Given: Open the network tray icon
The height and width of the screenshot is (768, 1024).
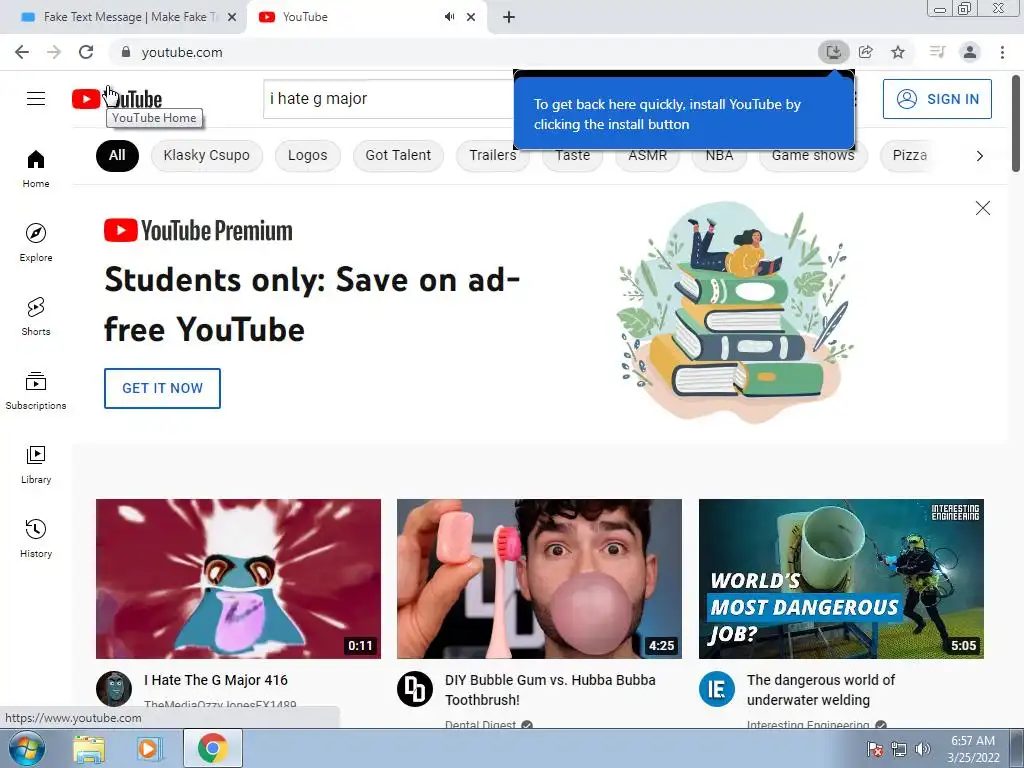Looking at the screenshot, I should pyautogui.click(x=899, y=749).
